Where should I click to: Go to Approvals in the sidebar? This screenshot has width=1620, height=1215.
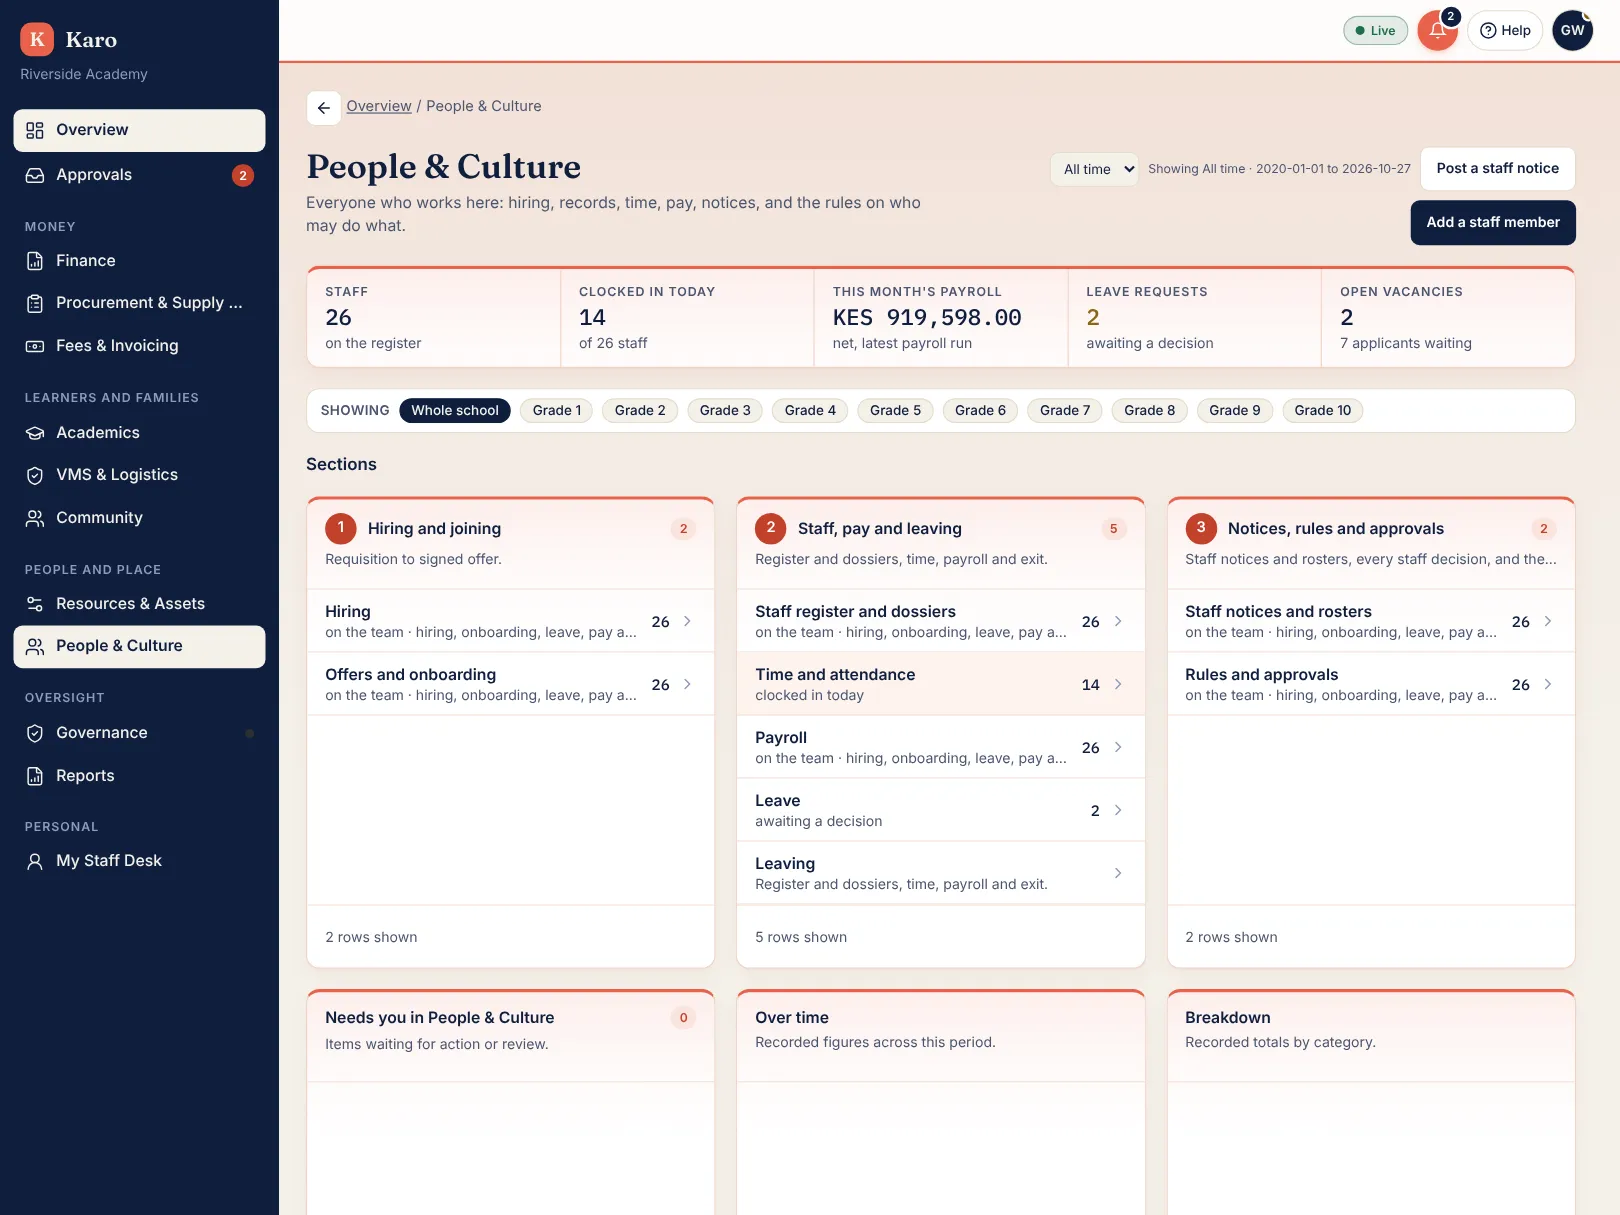tap(139, 175)
